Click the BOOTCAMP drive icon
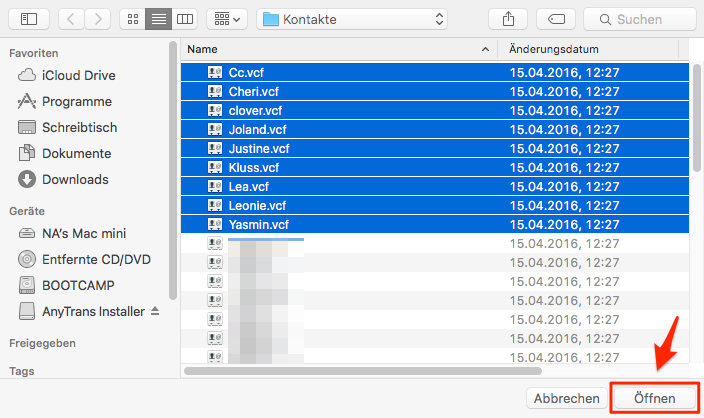Viewport: 704px width, 418px height. point(26,286)
